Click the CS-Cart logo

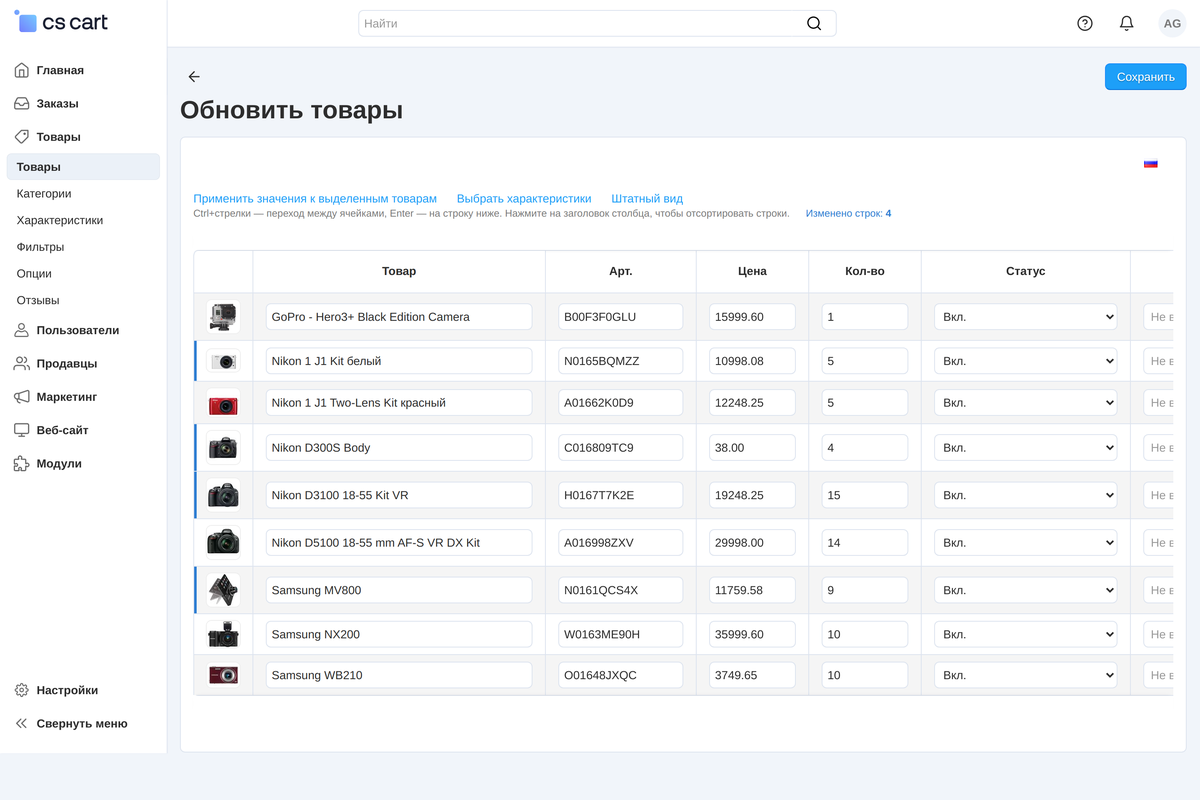coord(61,22)
